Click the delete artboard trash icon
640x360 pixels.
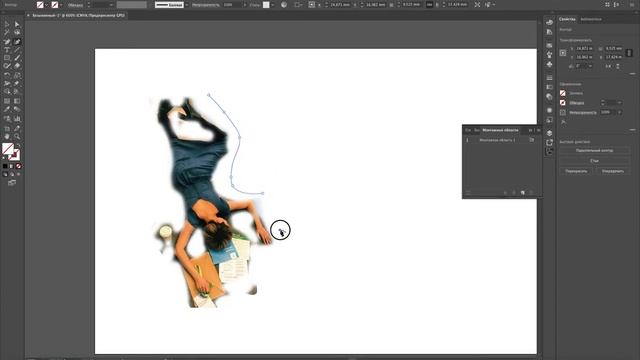point(531,193)
